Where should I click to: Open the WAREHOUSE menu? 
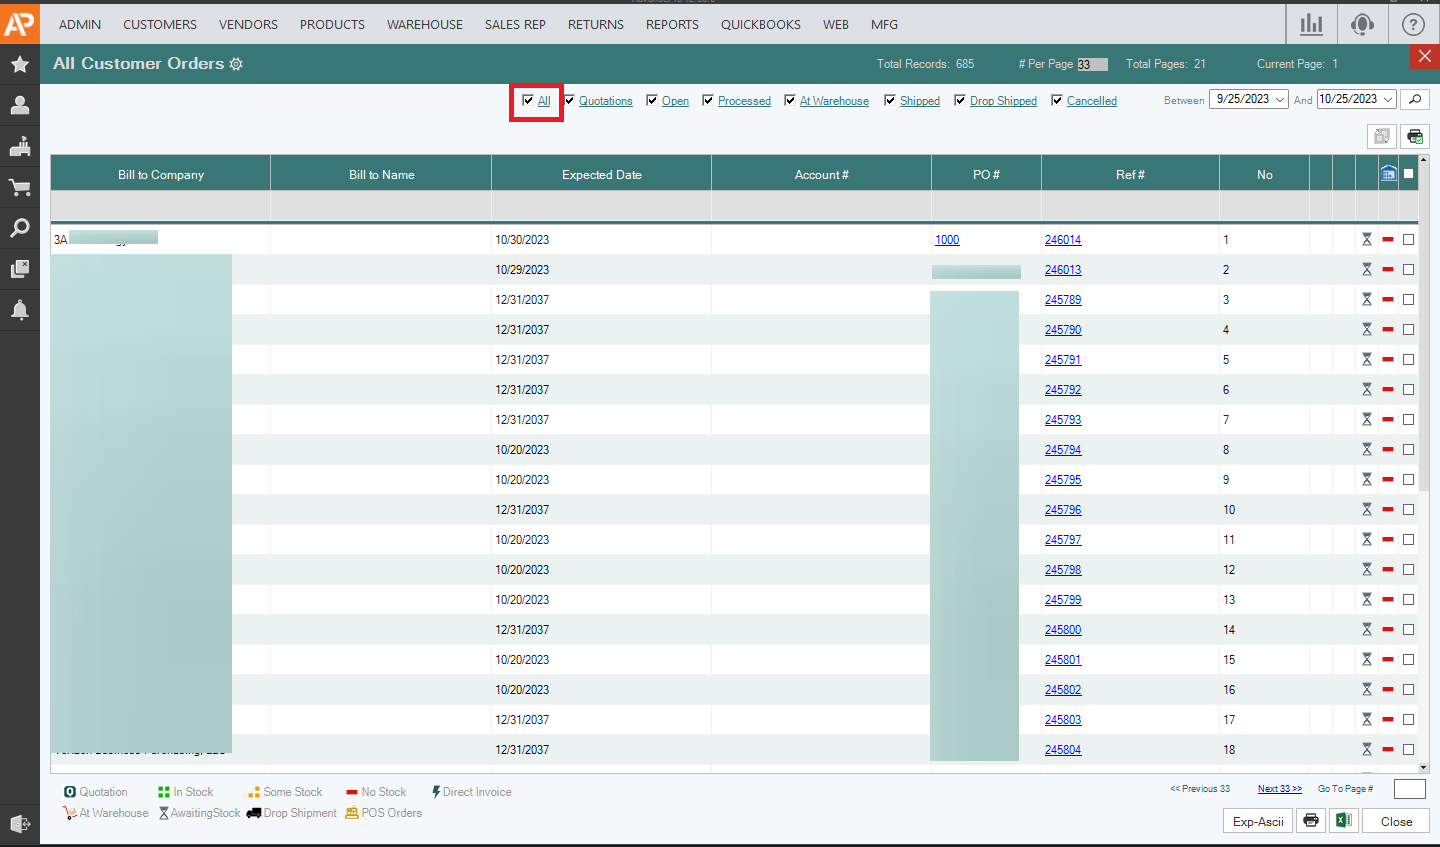(425, 24)
